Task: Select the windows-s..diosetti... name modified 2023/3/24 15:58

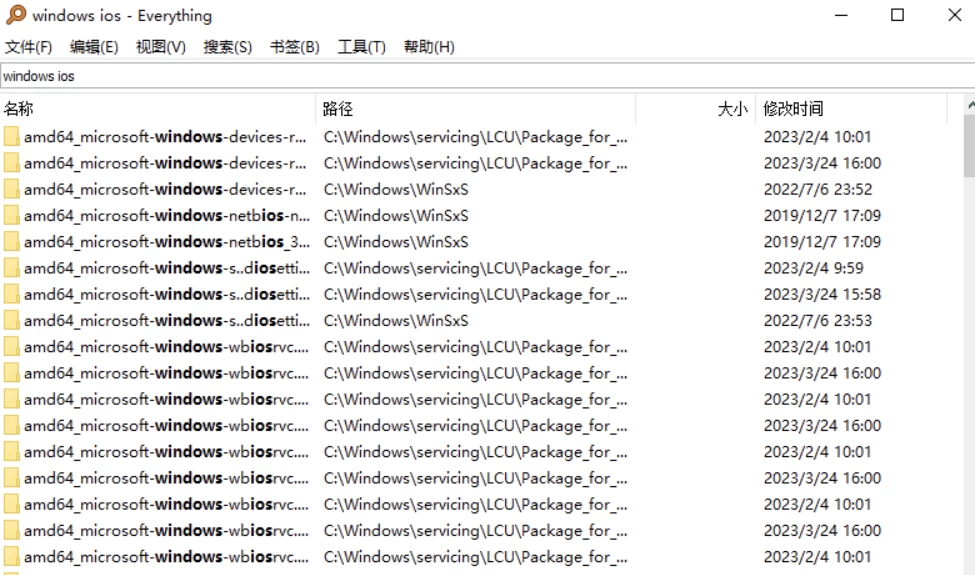Action: pyautogui.click(x=167, y=294)
